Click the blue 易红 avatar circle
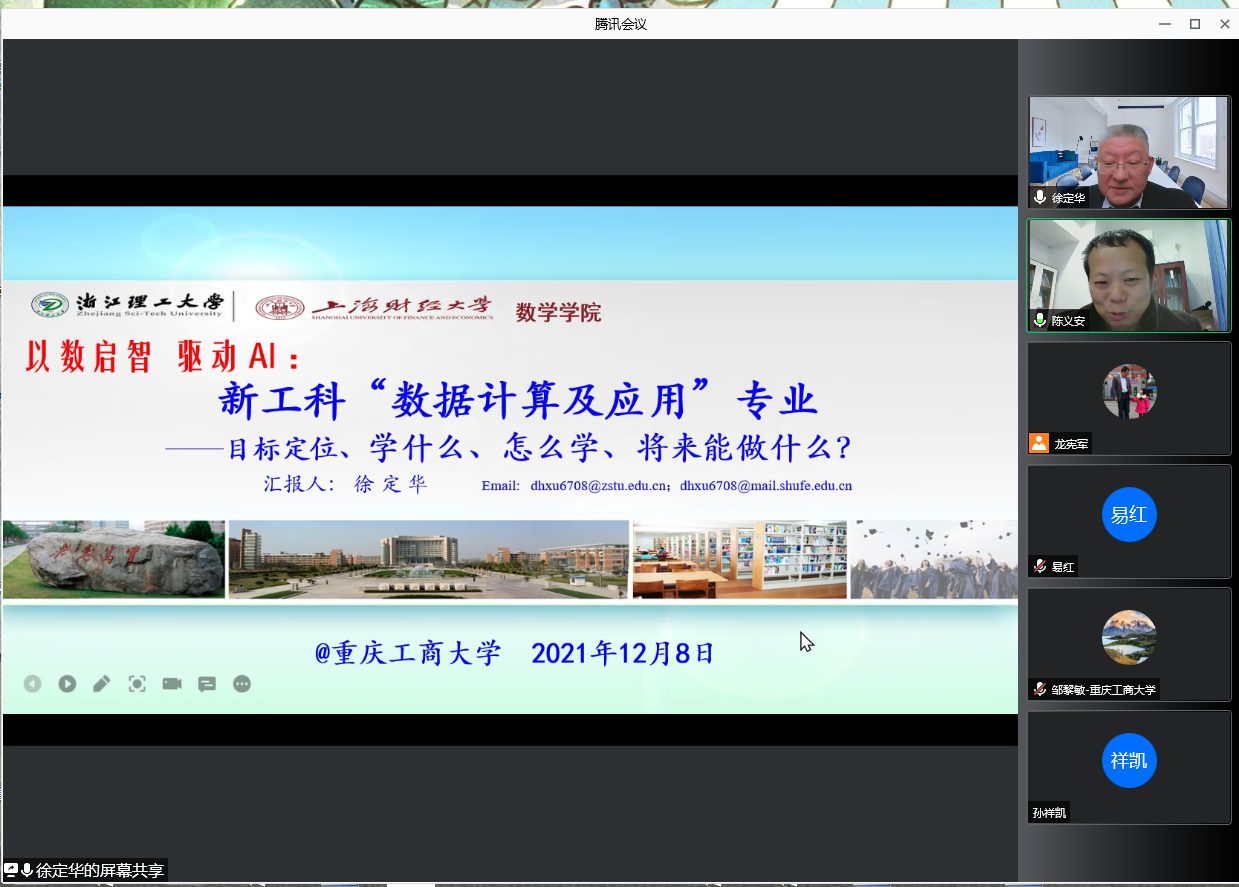Viewport: 1239px width, 887px height. tap(1129, 515)
